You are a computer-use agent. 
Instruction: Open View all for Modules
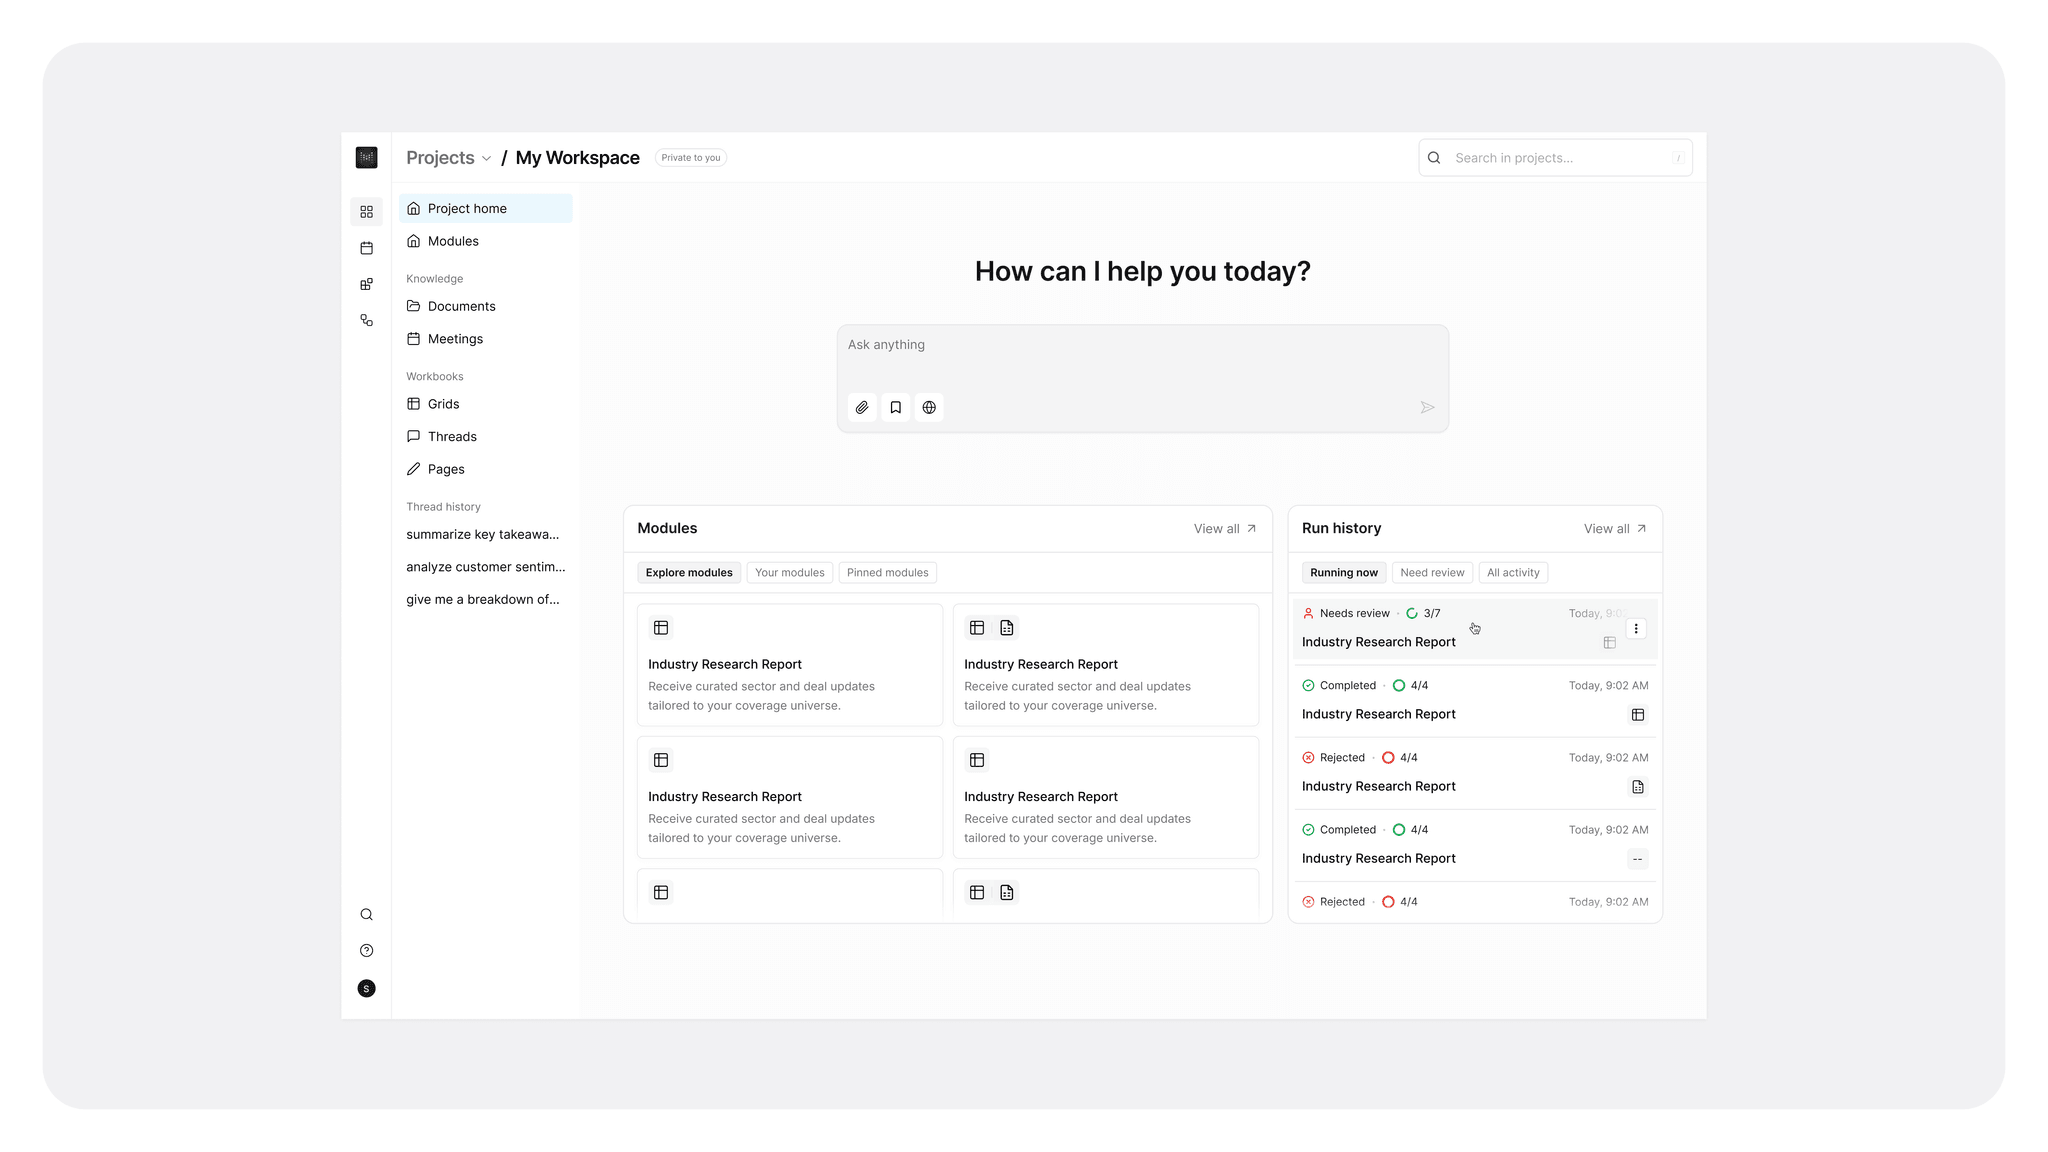1224,529
